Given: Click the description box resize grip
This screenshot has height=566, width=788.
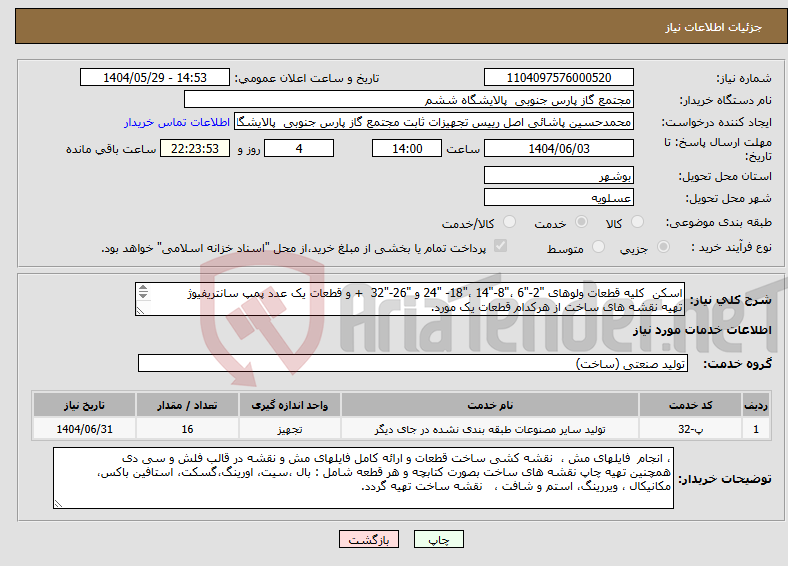Looking at the screenshot, I should click(x=140, y=311).
